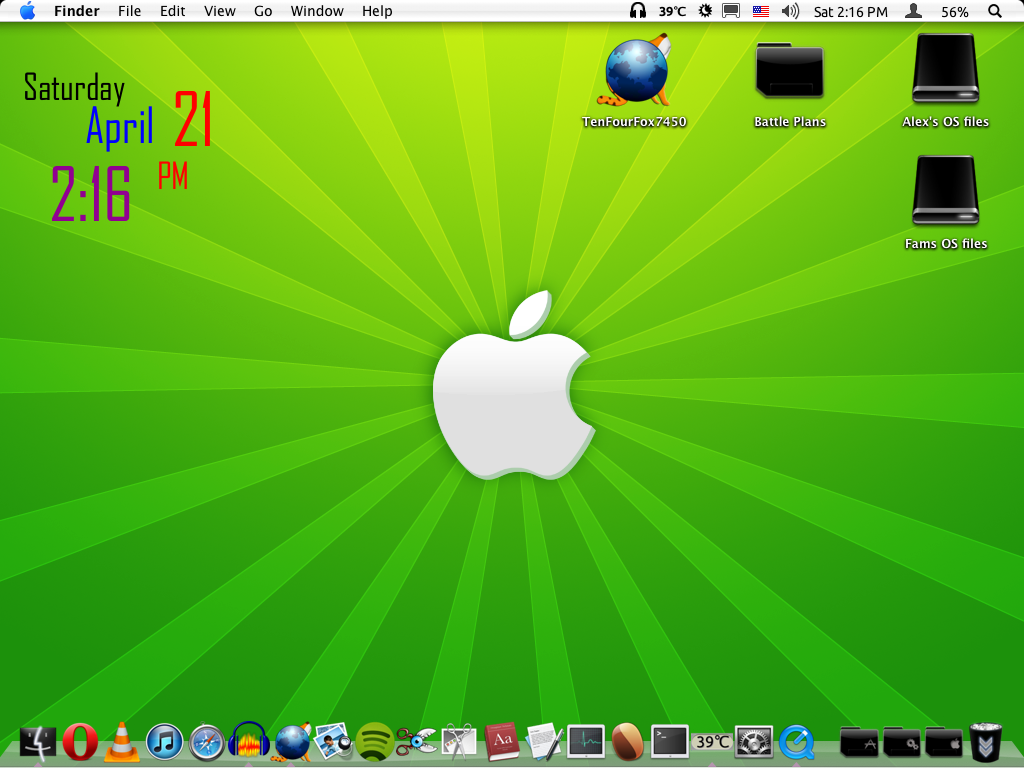Click the Sat 2:16 PM clock

pyautogui.click(x=850, y=12)
